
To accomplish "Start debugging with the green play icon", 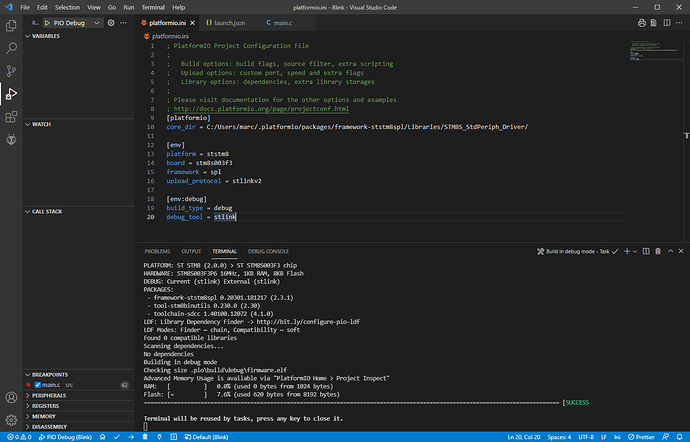I will (47, 23).
